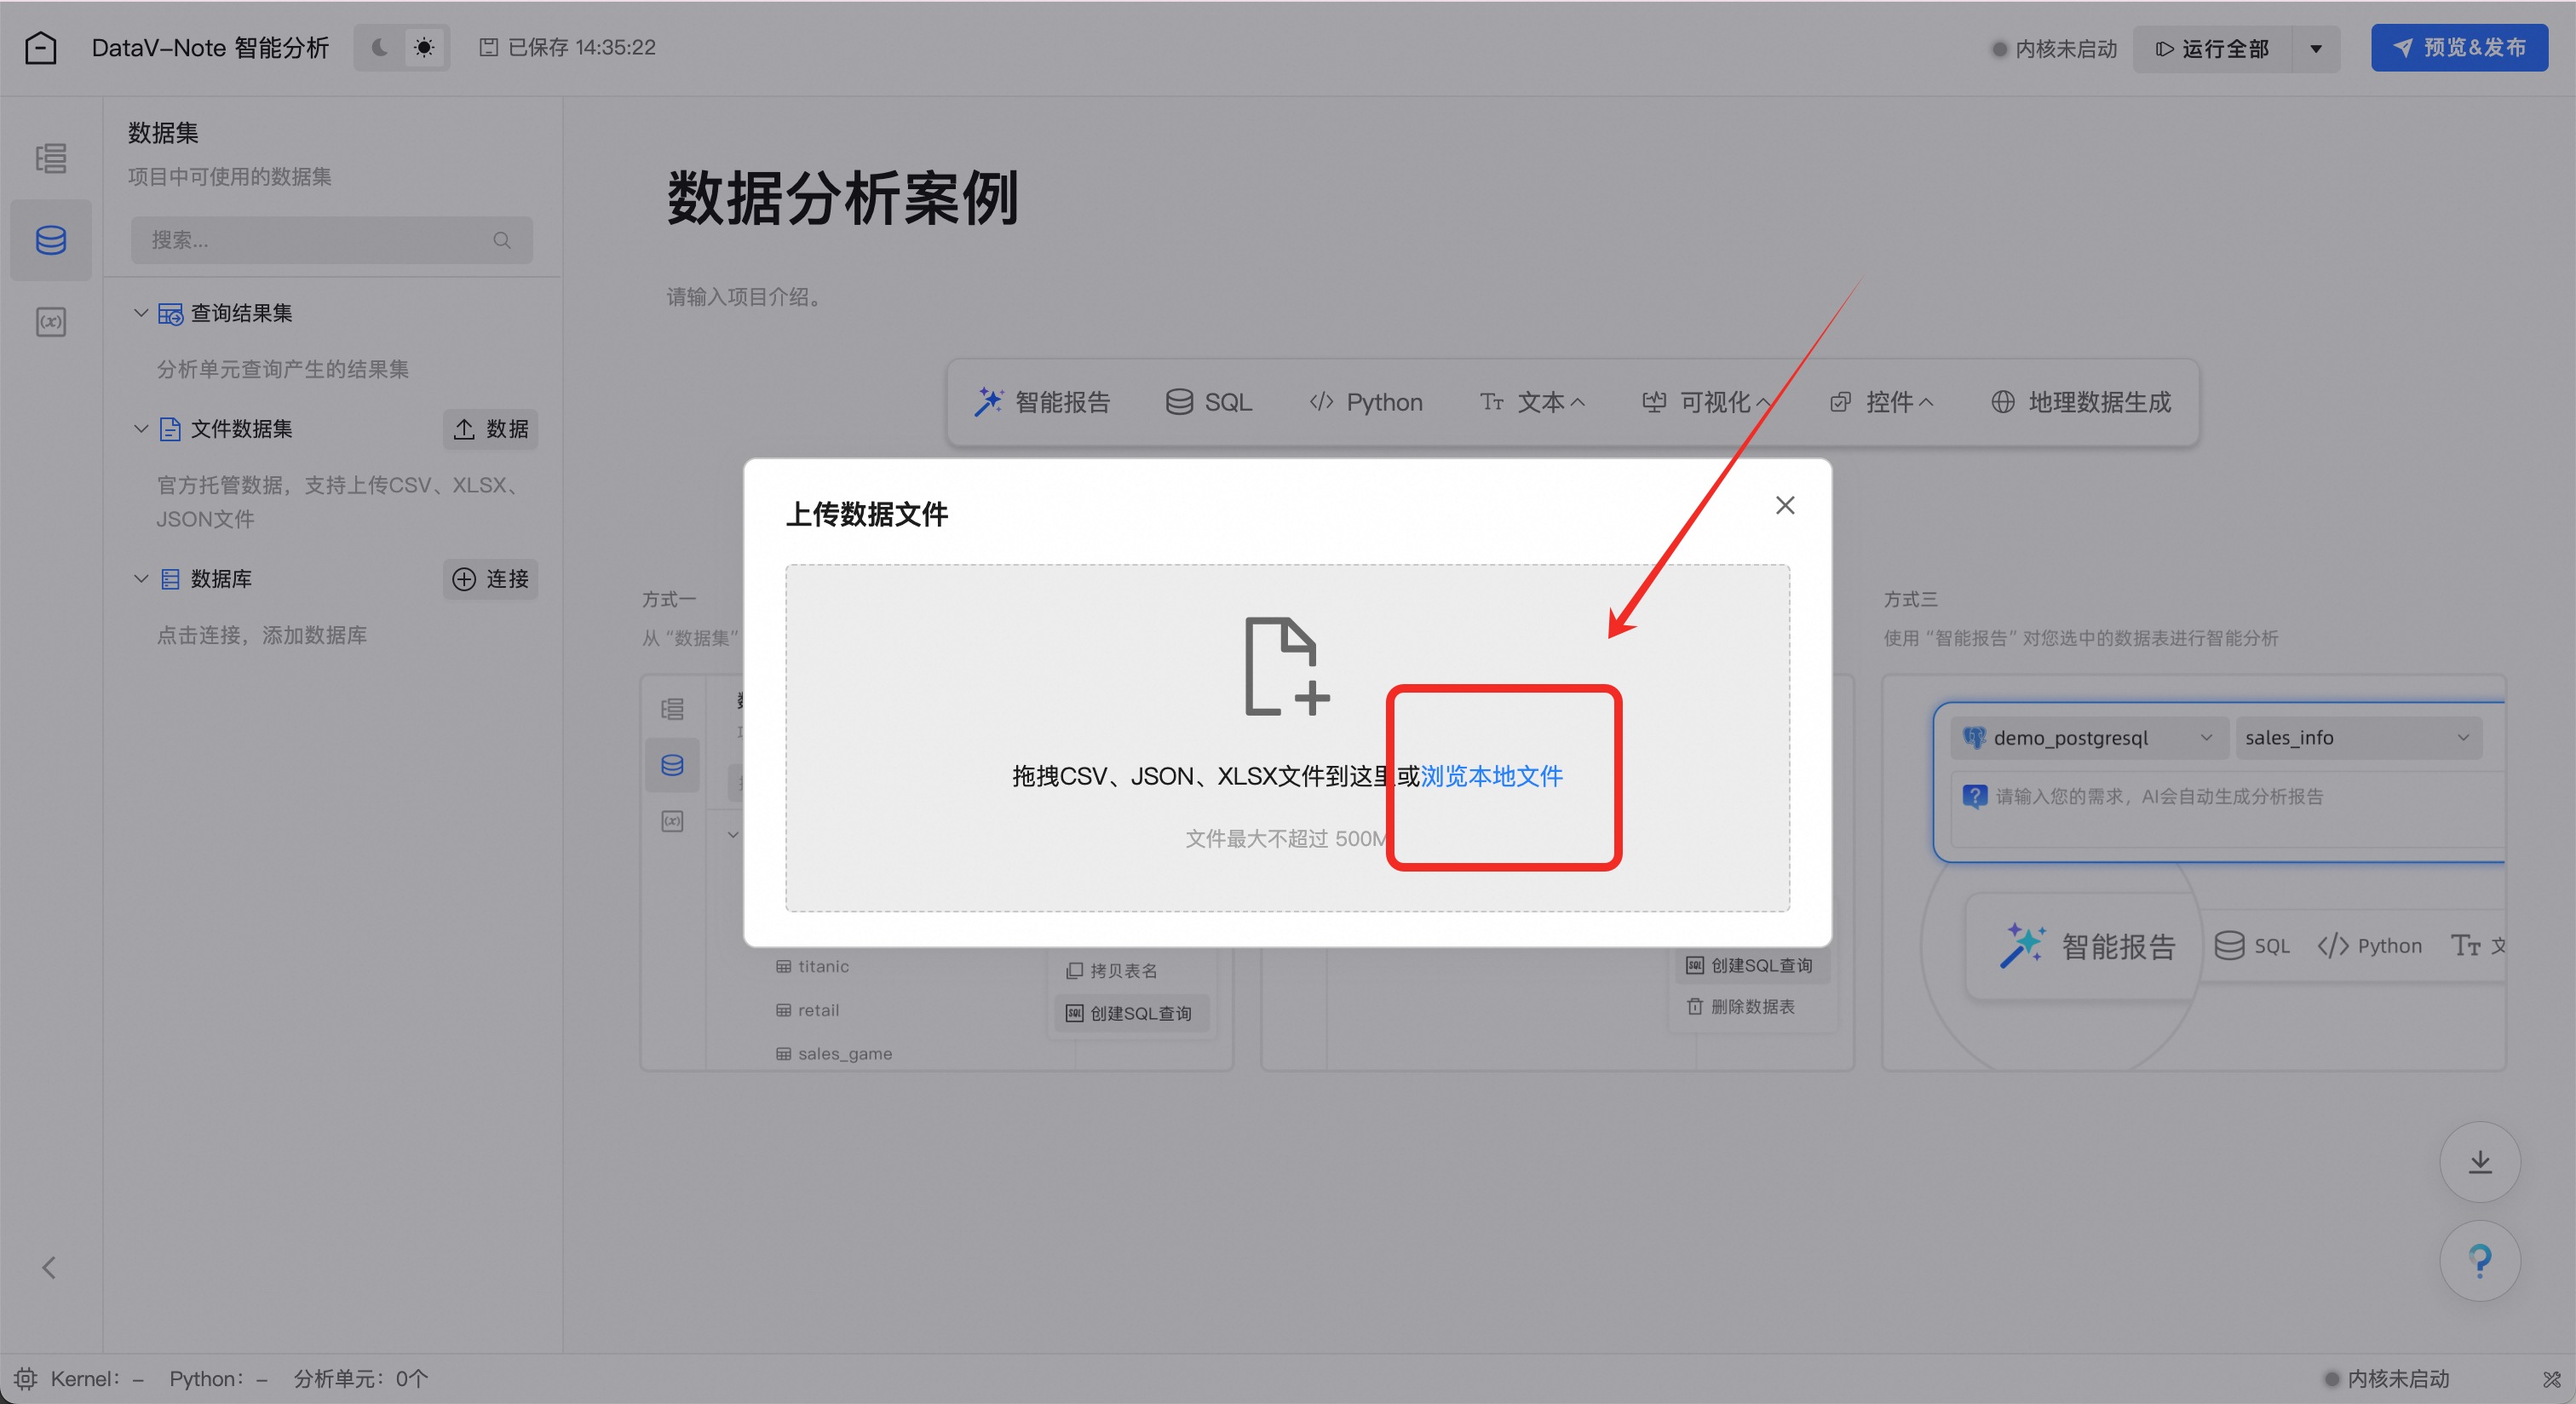Collapse the left sidebar panel arrow
This screenshot has width=2576, height=1404.
(x=48, y=1267)
